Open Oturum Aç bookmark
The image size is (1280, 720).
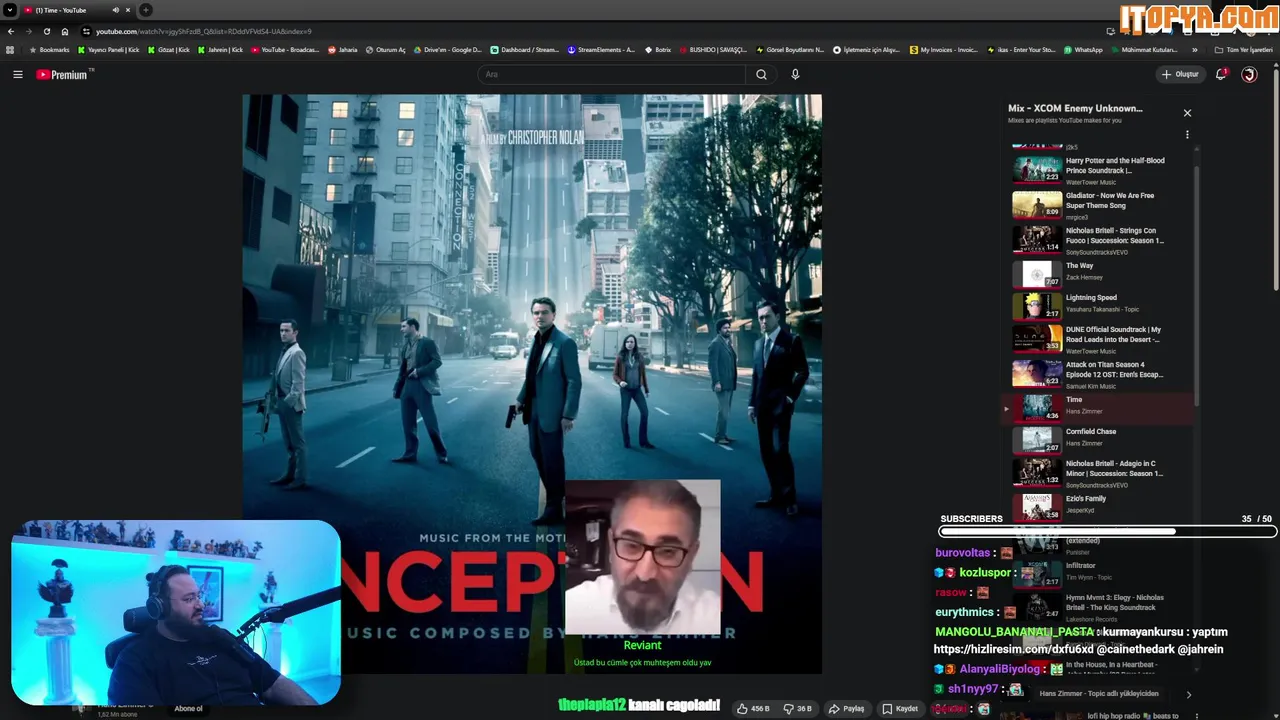[x=386, y=49]
